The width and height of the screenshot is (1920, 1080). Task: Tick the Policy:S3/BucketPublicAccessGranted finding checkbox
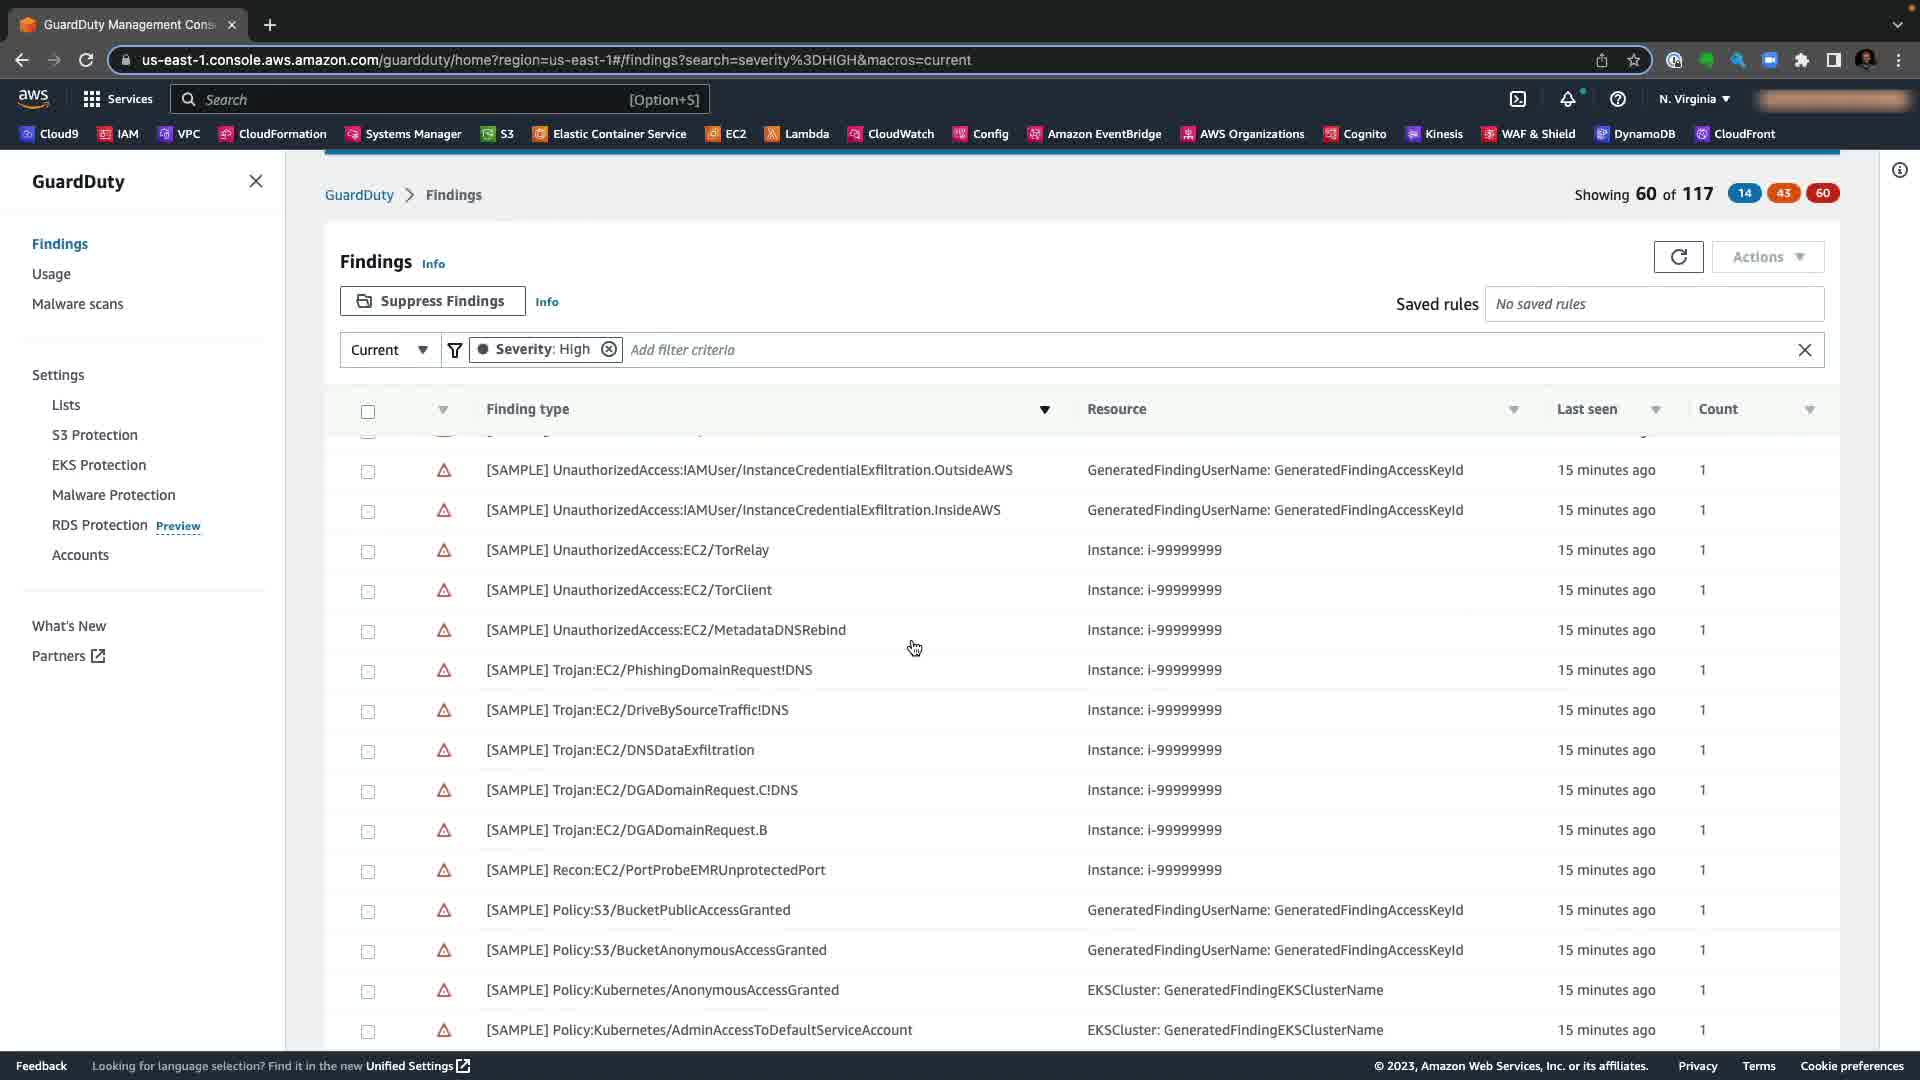pyautogui.click(x=368, y=911)
